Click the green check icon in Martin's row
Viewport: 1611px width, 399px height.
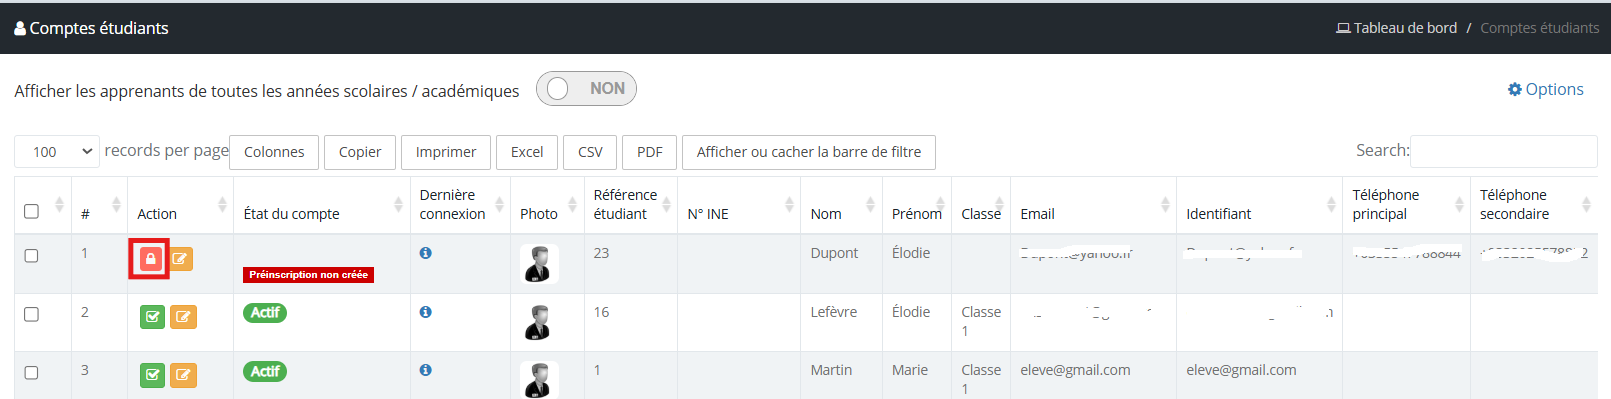[152, 375]
